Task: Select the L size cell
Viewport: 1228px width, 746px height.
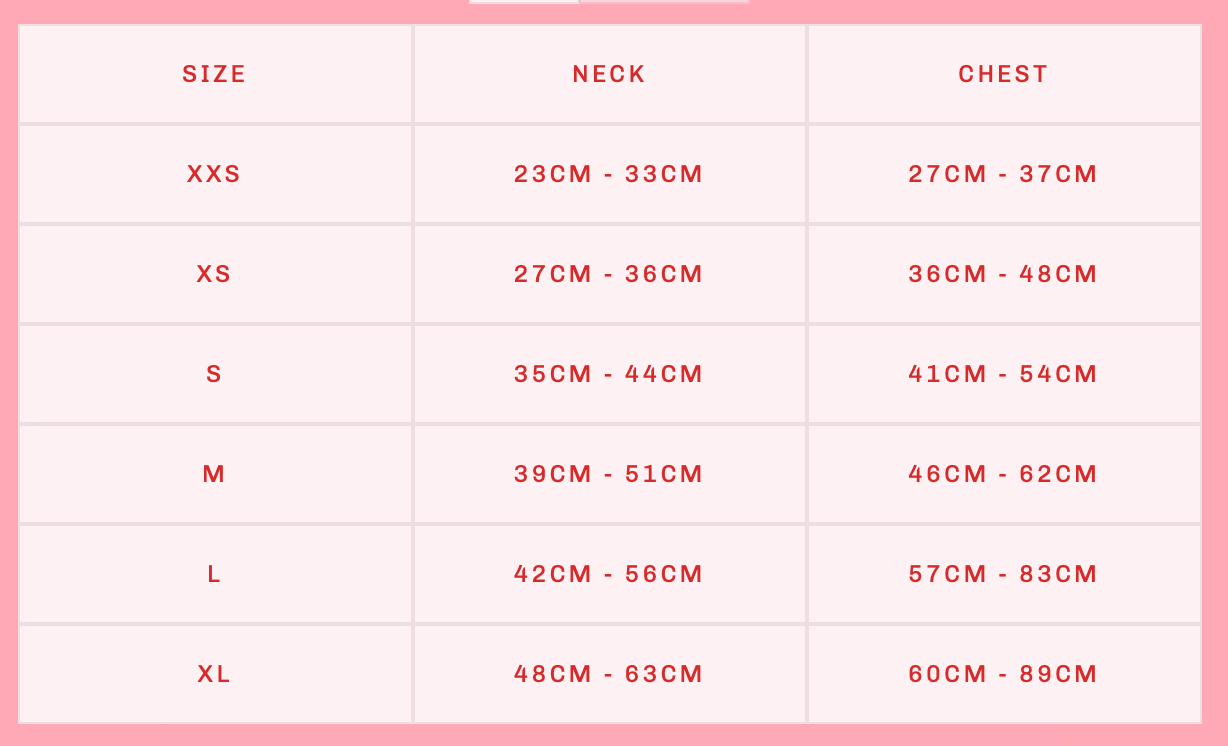Action: 214,574
